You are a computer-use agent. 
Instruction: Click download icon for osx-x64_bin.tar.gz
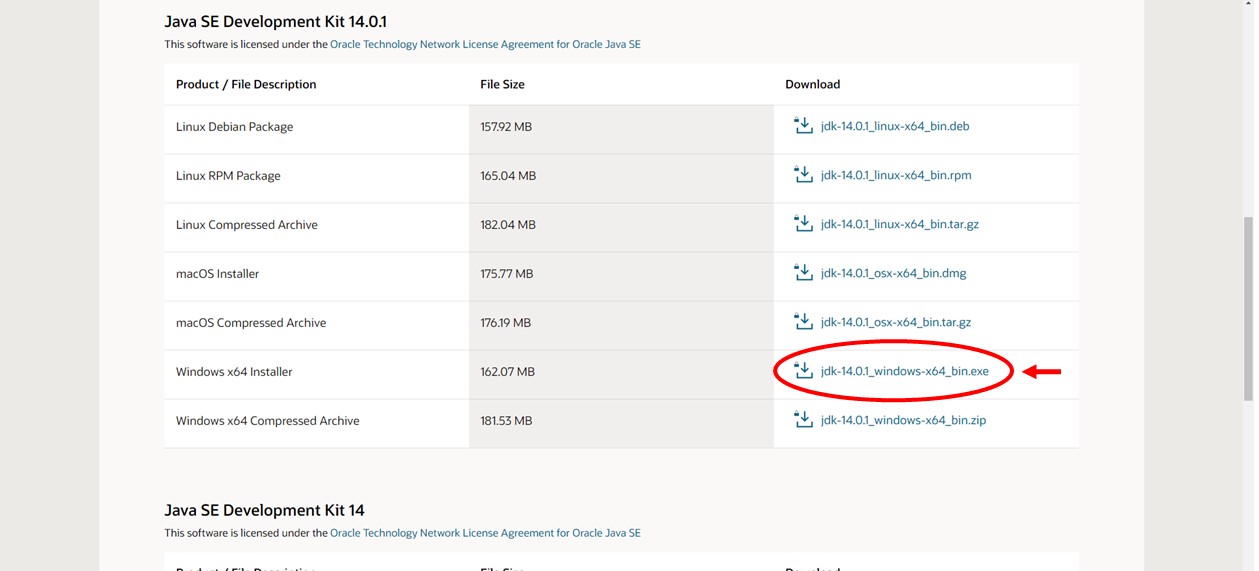(803, 322)
